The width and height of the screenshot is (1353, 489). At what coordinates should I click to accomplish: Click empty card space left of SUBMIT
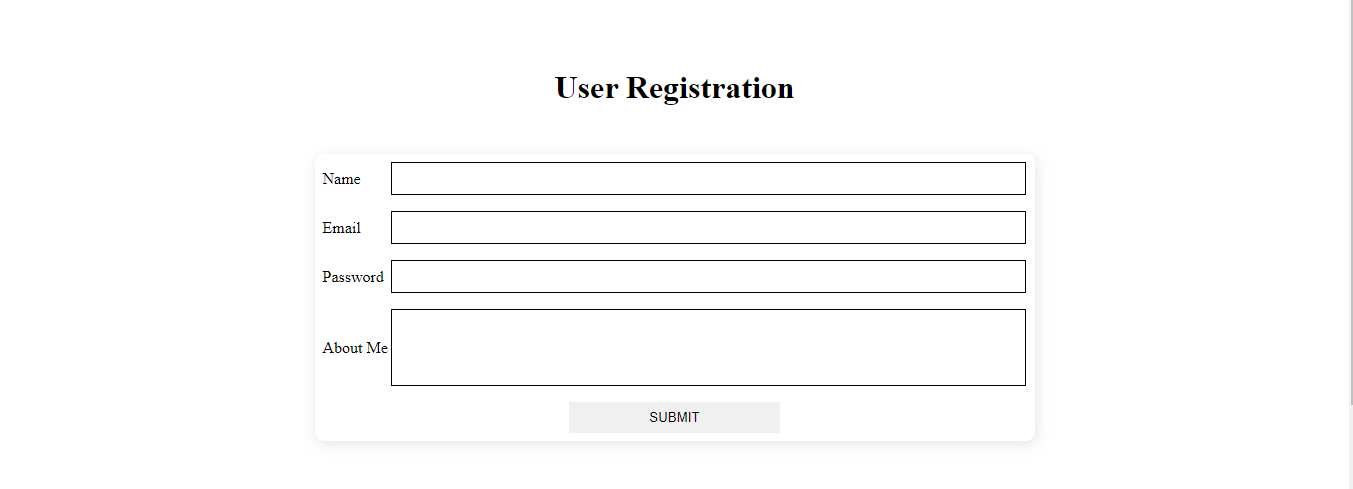pos(442,417)
